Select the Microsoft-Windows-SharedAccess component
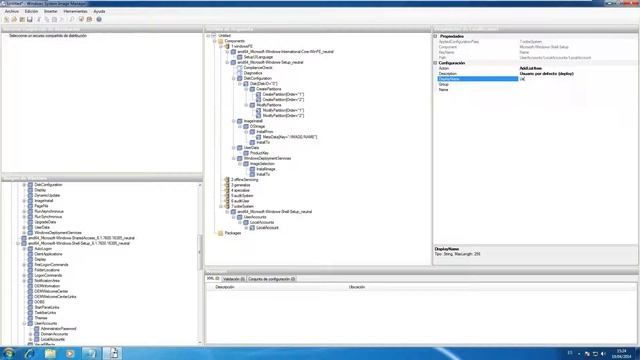The width and height of the screenshot is (640, 360). [81, 238]
